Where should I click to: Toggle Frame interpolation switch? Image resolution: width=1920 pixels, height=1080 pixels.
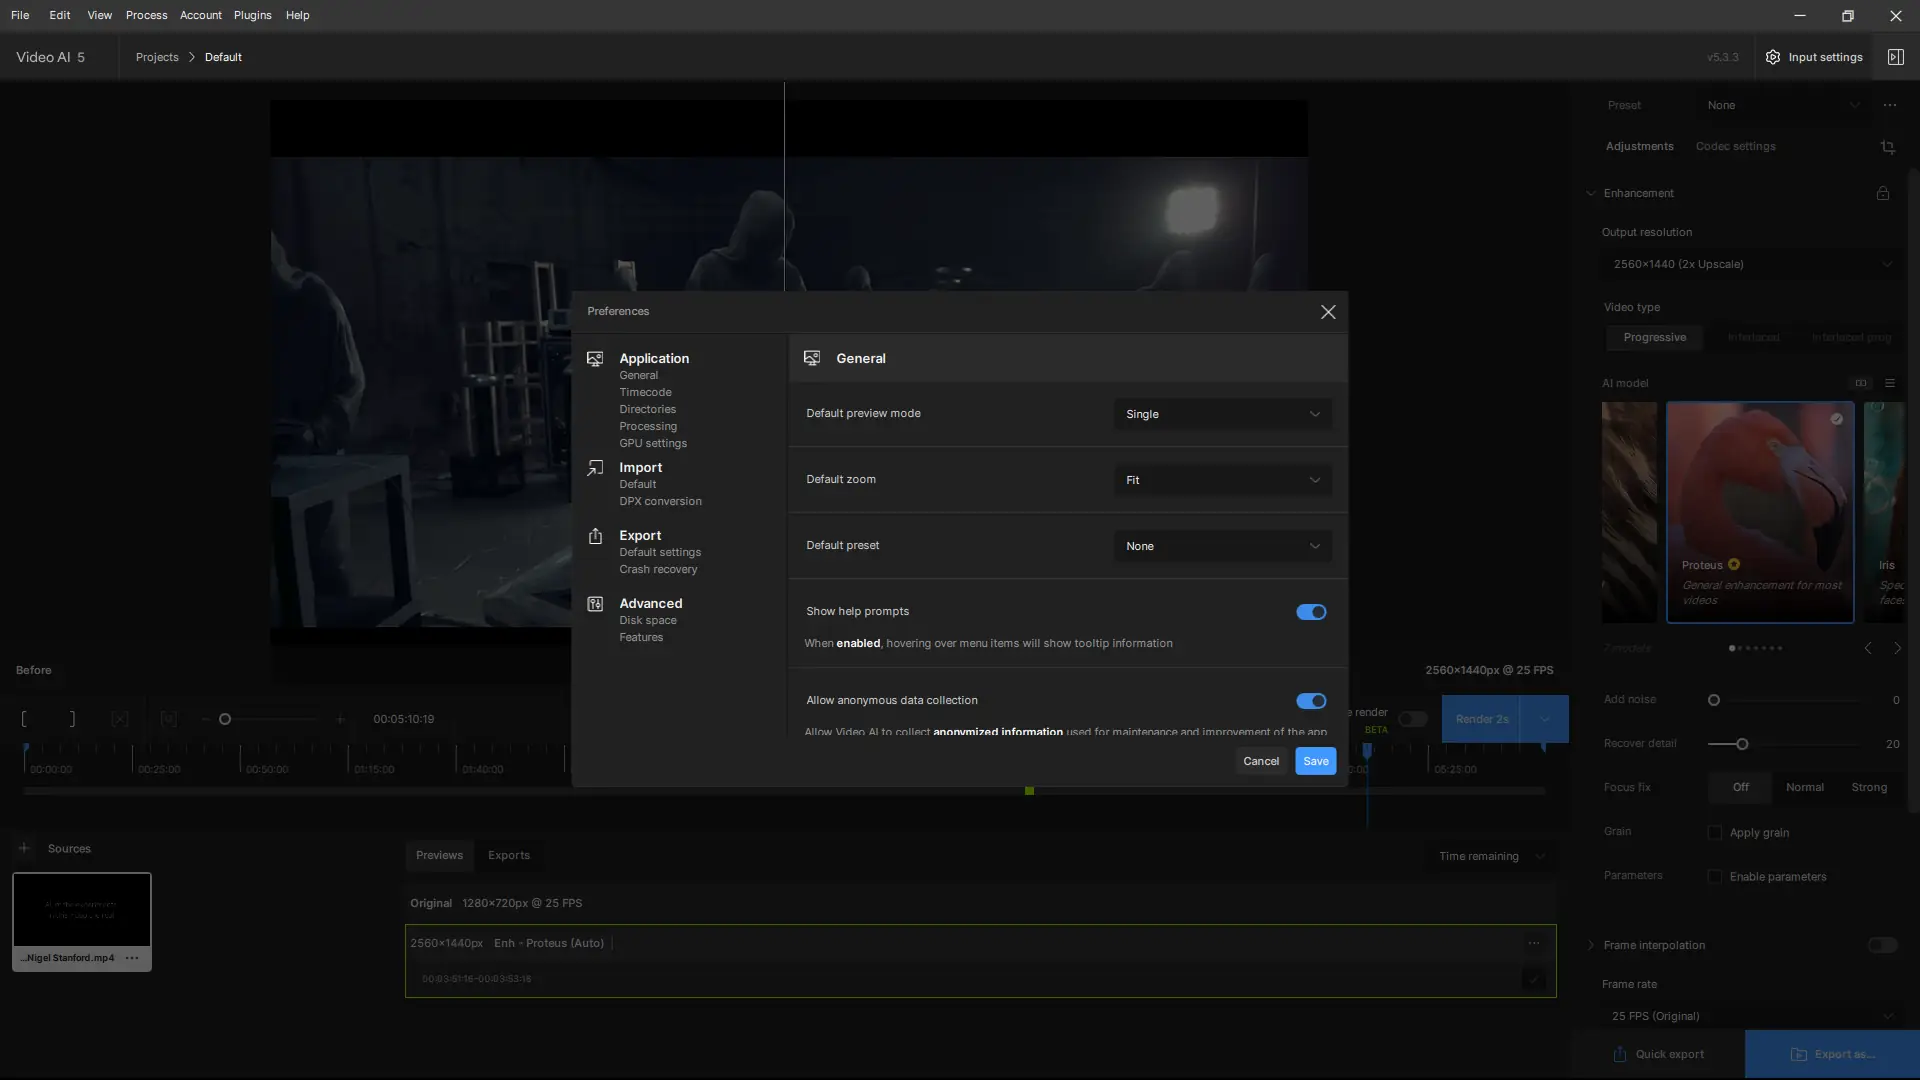(1882, 945)
